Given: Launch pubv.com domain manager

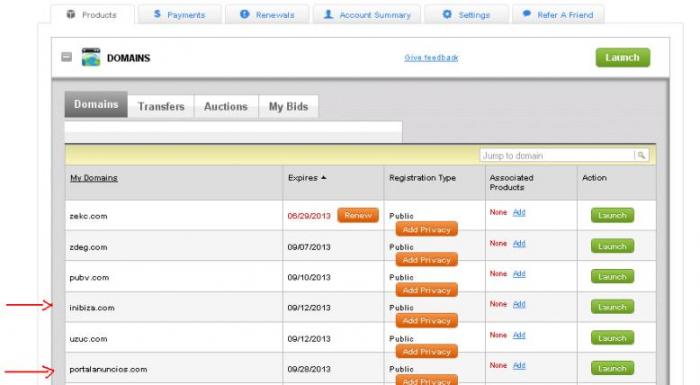Looking at the screenshot, I should click(612, 276).
